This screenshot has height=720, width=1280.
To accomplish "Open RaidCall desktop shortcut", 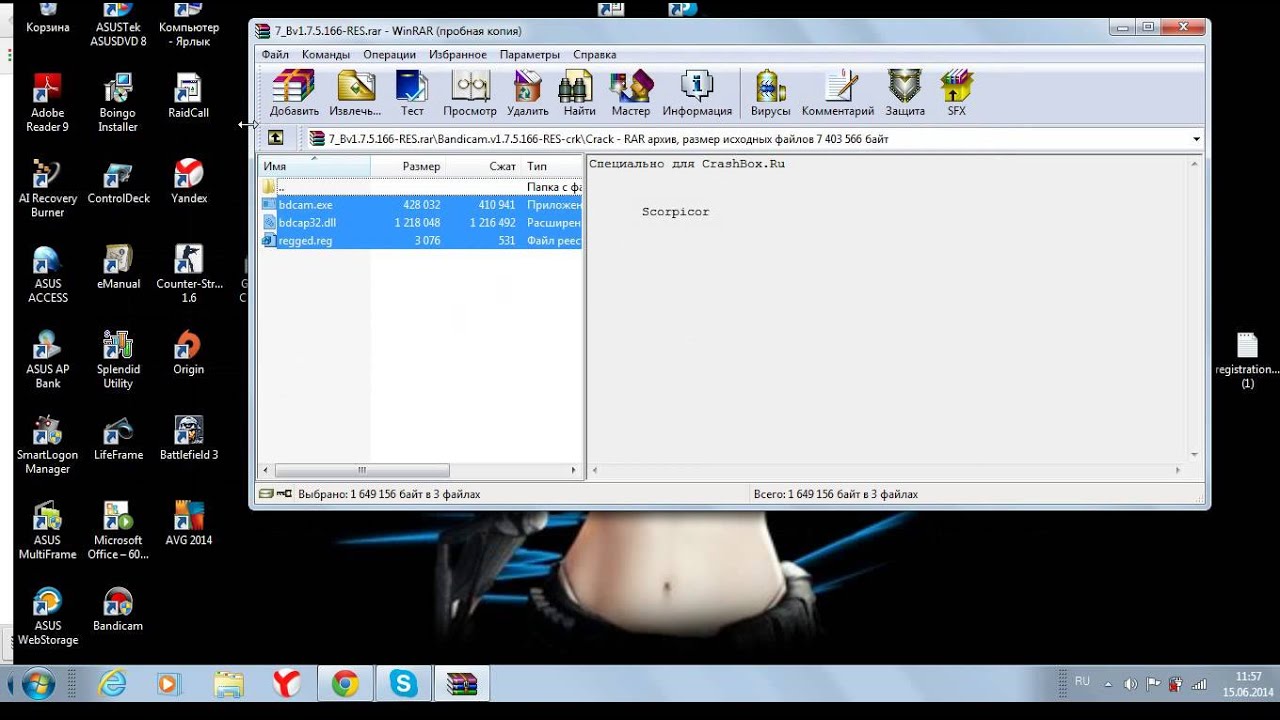I will [x=188, y=96].
